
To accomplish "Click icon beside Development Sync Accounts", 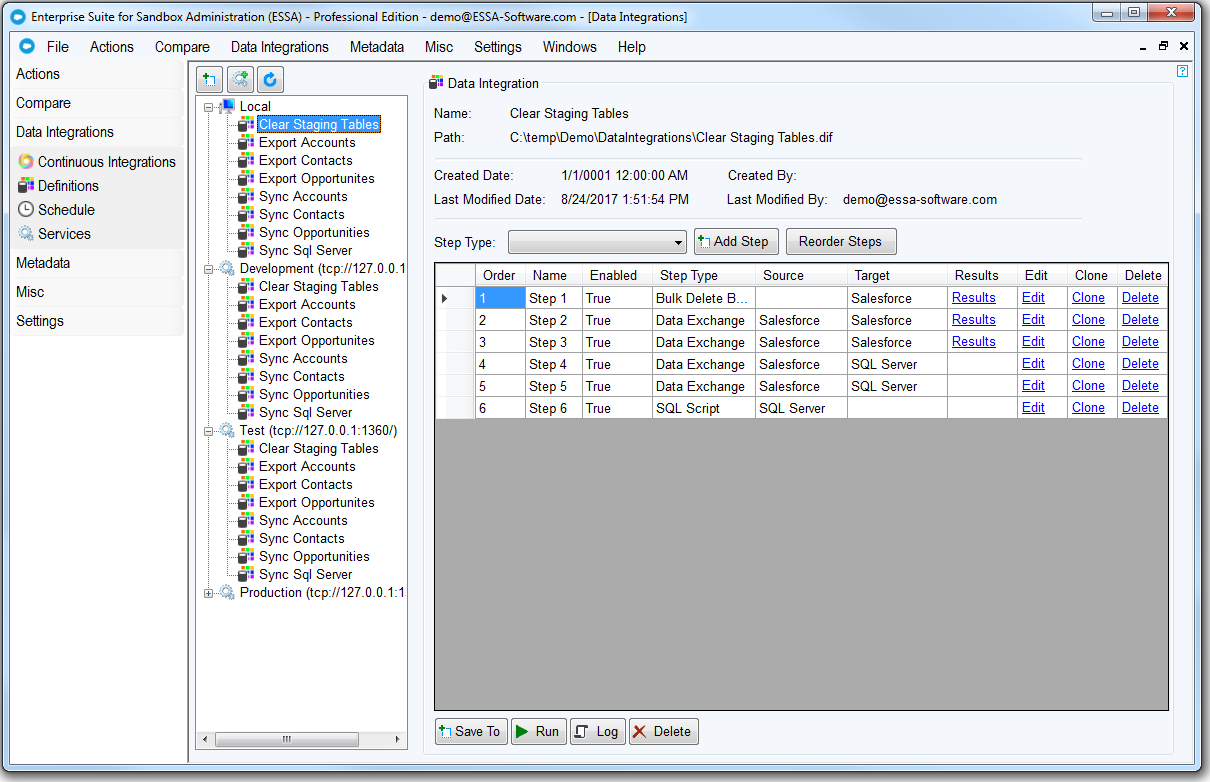I will pyautogui.click(x=246, y=358).
